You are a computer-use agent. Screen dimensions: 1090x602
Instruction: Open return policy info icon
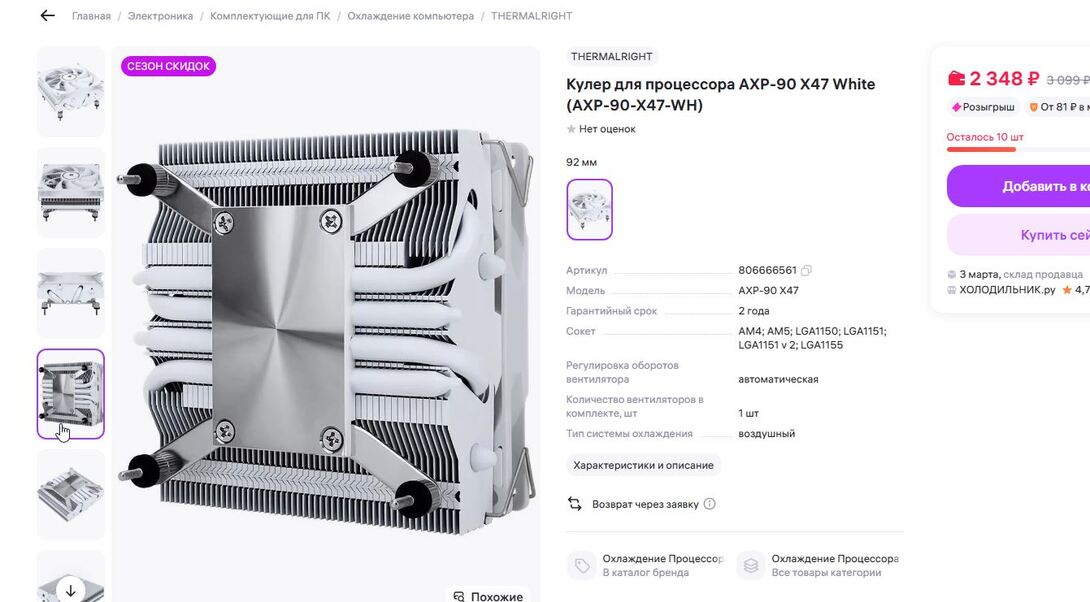[x=709, y=504]
